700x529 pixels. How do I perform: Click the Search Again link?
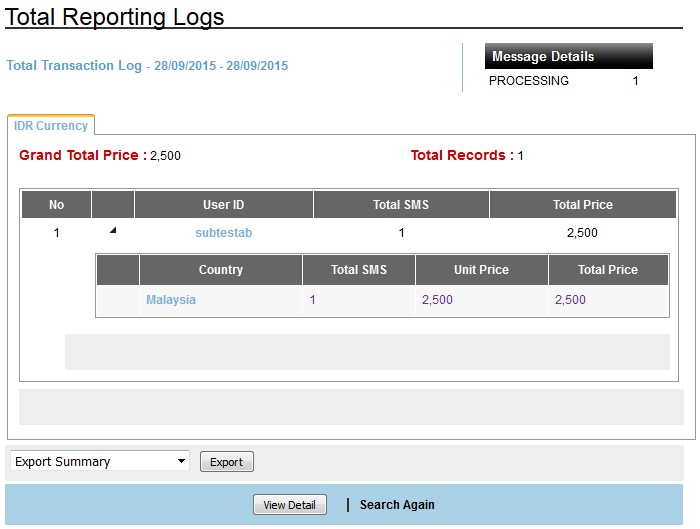point(397,504)
